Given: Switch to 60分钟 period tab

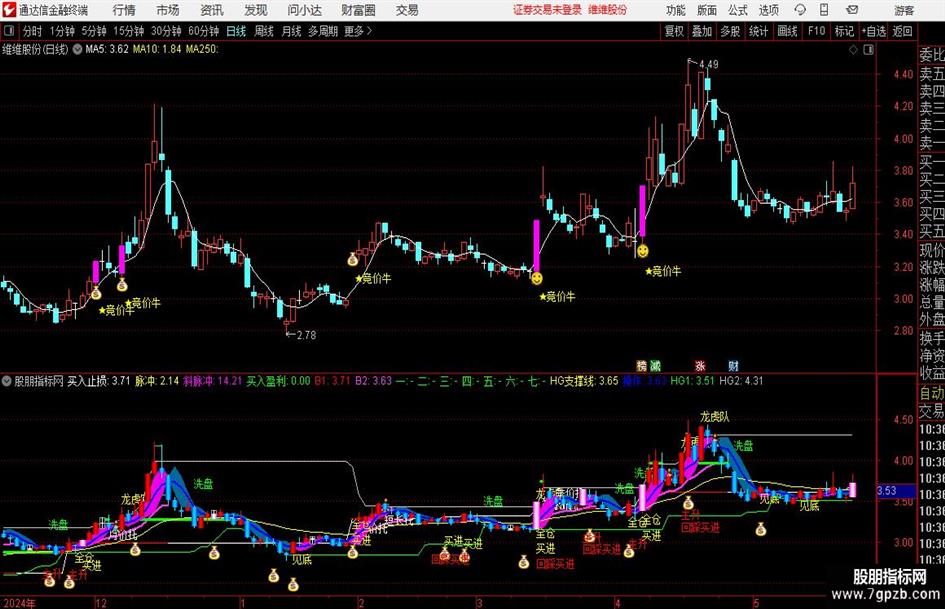Looking at the screenshot, I should (x=203, y=31).
